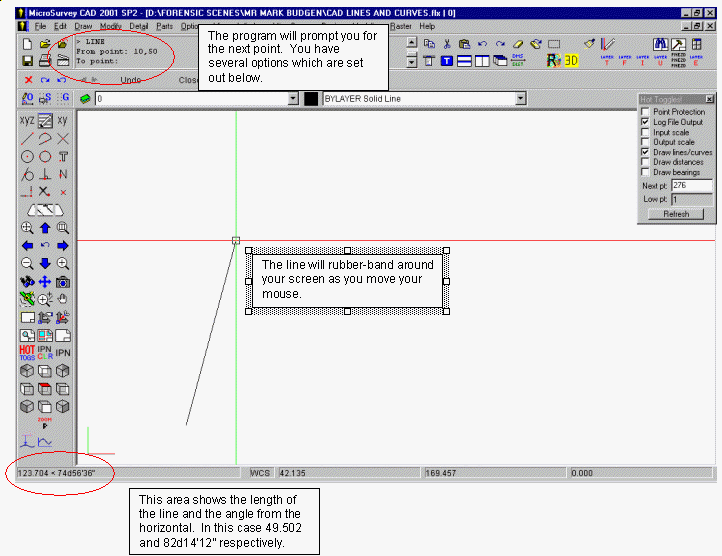Viewport: 722px width, 556px height.
Task: Click the Undo text button
Action: tap(130, 80)
